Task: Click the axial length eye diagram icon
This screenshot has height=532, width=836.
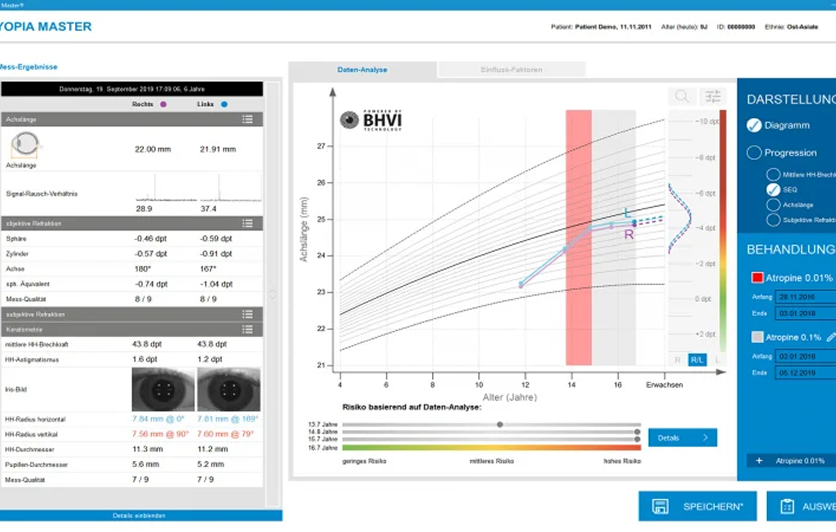Action: click(25, 145)
